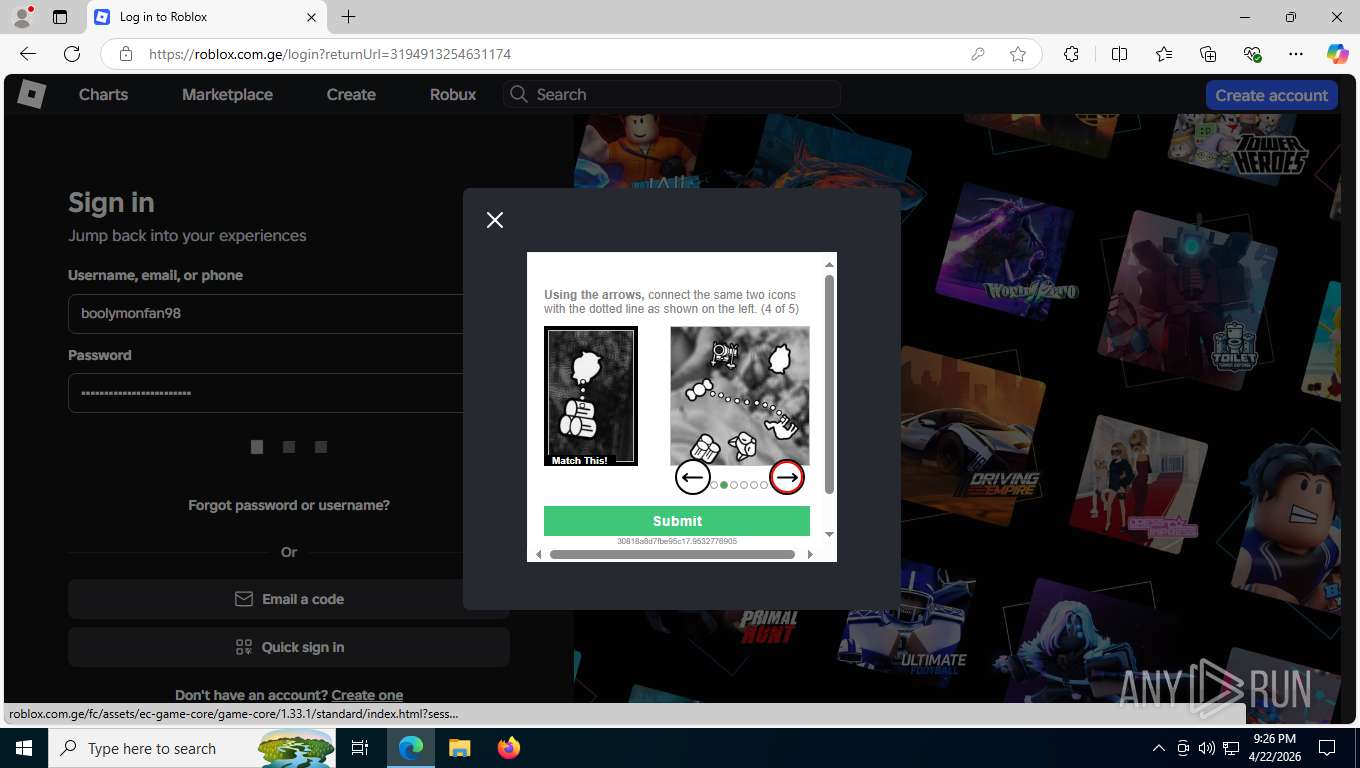
Task: Launch Firefox from the taskbar
Action: pos(508,748)
